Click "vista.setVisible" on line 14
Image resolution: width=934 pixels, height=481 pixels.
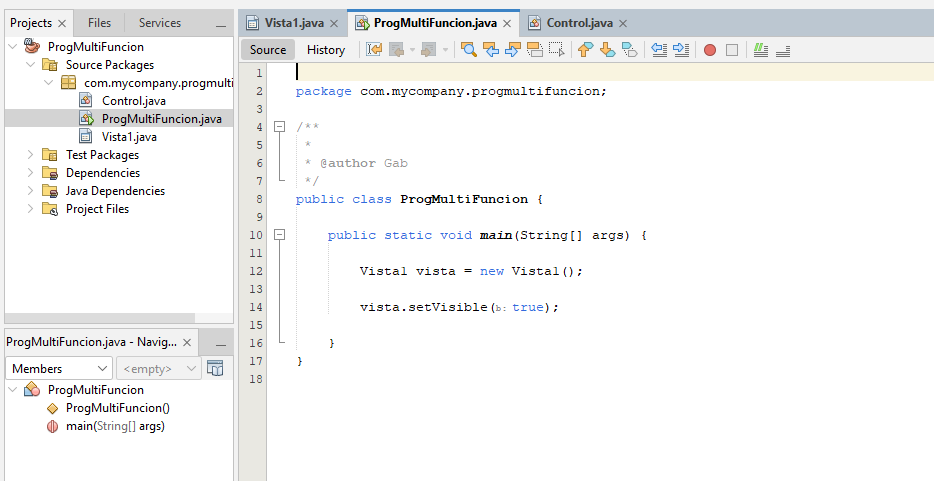[x=424, y=307]
